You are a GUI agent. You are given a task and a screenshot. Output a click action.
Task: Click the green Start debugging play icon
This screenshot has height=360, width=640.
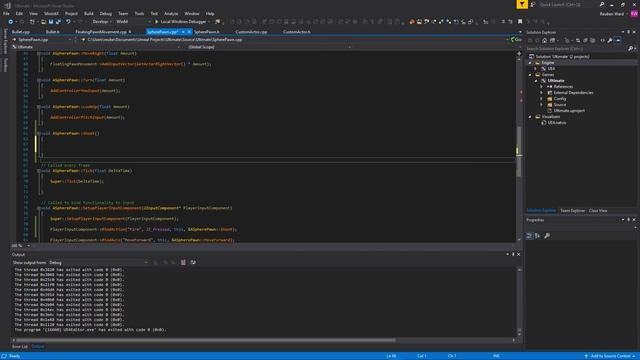click(x=156, y=22)
